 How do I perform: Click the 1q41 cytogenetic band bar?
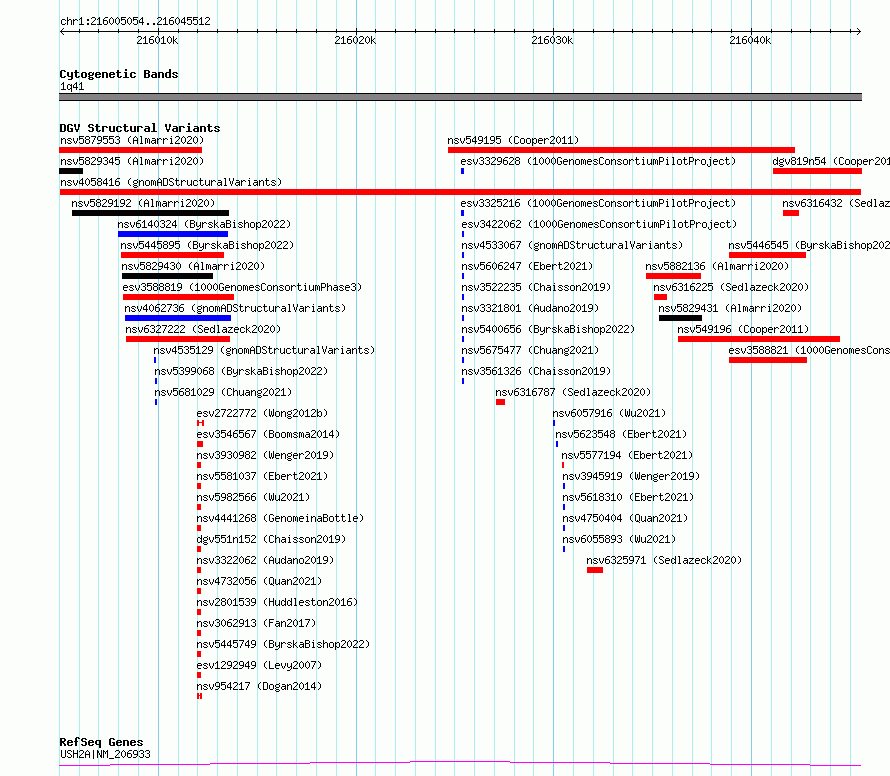(x=460, y=97)
